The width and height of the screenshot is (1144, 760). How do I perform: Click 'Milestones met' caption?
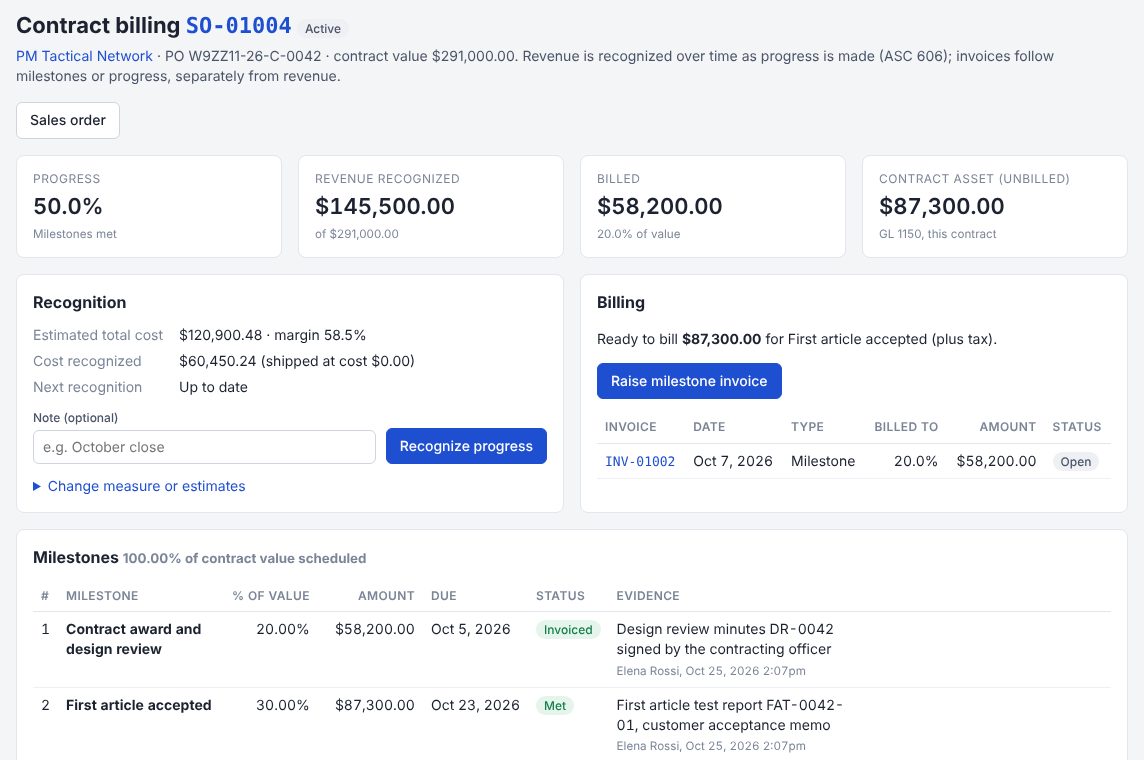tap(74, 234)
